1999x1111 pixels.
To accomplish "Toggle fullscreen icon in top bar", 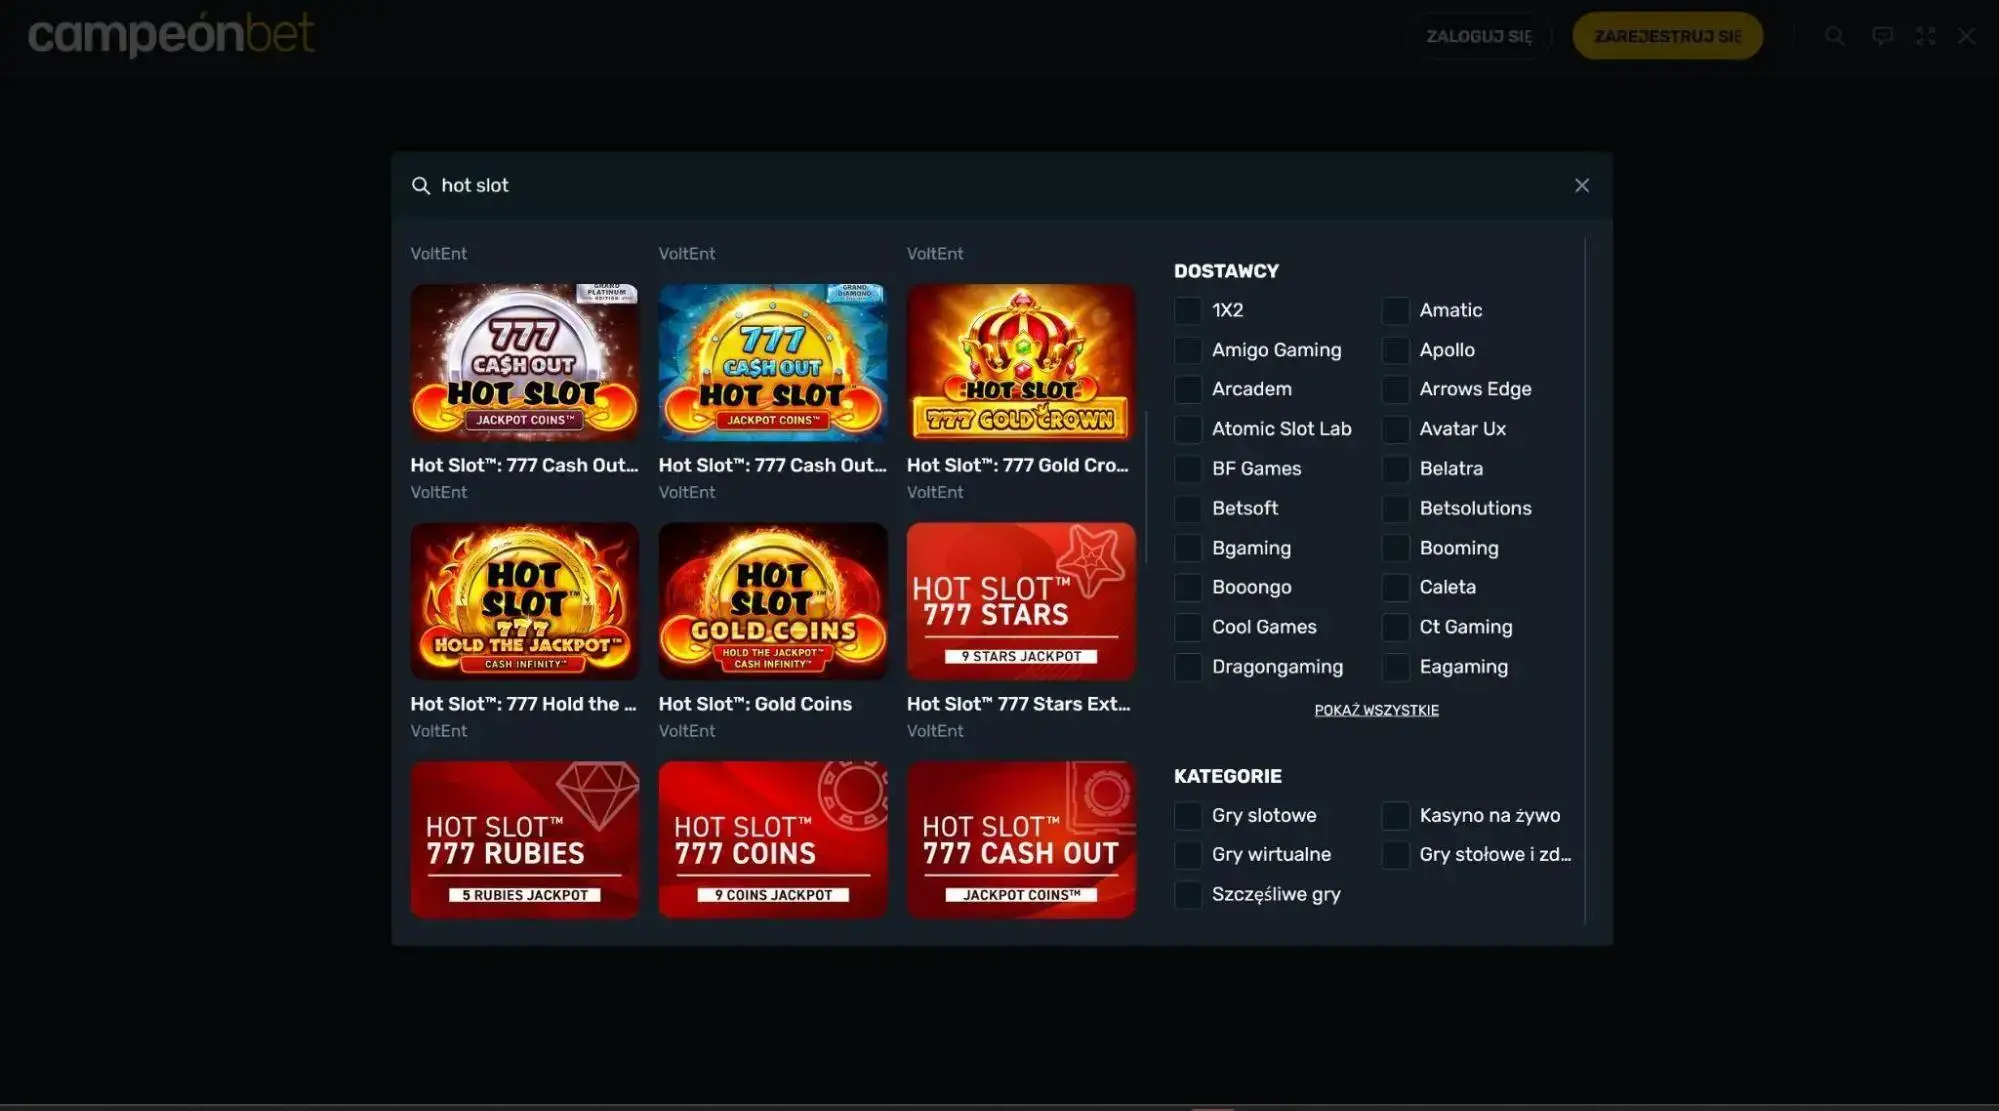I will 1925,37.
